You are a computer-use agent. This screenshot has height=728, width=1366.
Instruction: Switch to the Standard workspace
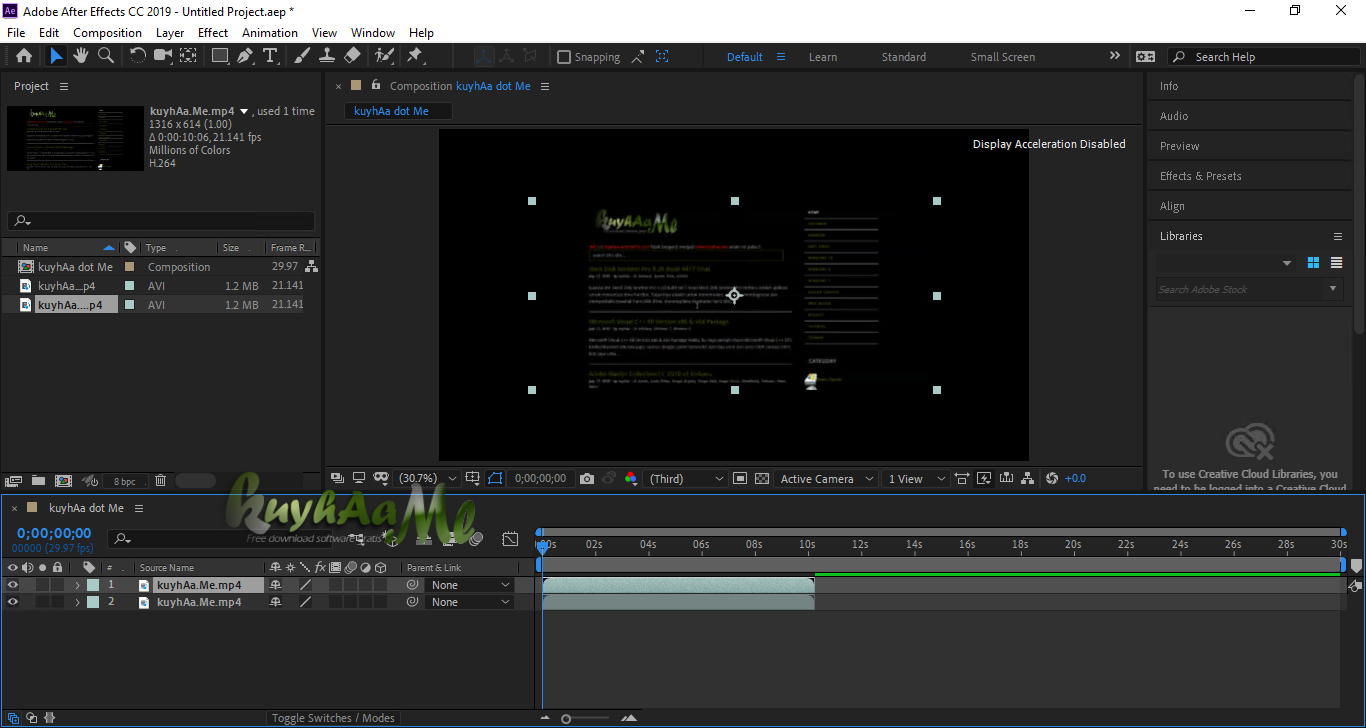[x=904, y=57]
